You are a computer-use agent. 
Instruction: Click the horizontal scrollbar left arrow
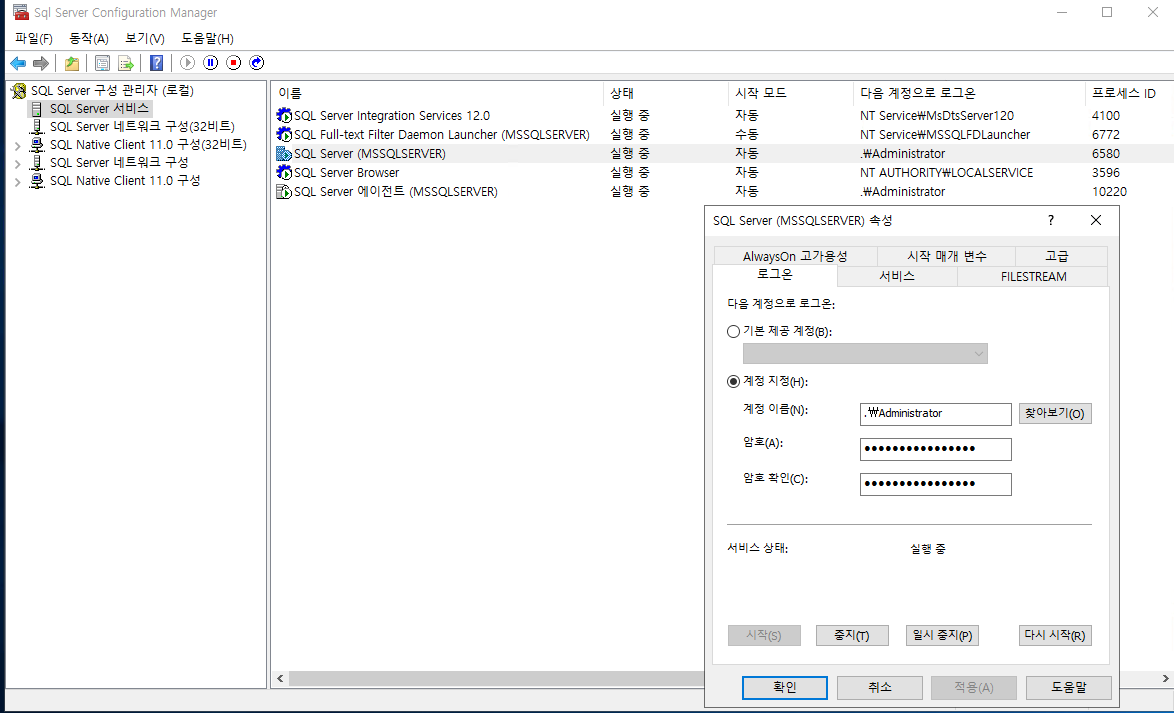point(280,679)
